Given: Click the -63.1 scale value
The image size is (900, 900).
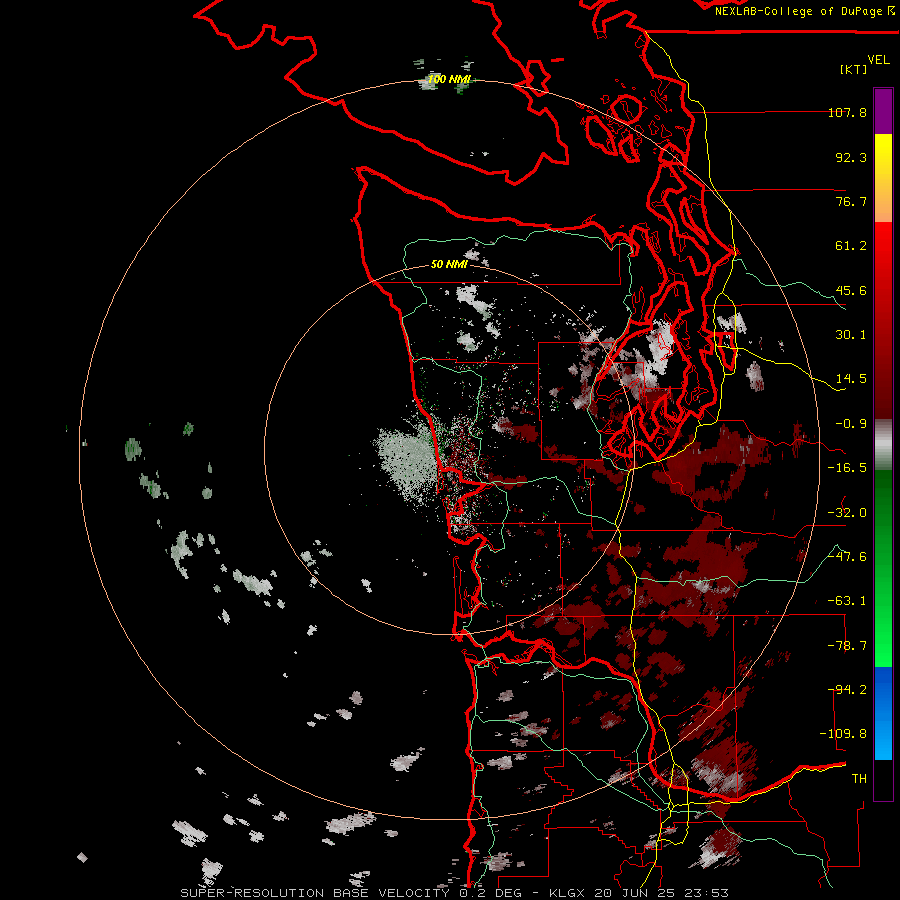Looking at the screenshot, I should [x=847, y=601].
